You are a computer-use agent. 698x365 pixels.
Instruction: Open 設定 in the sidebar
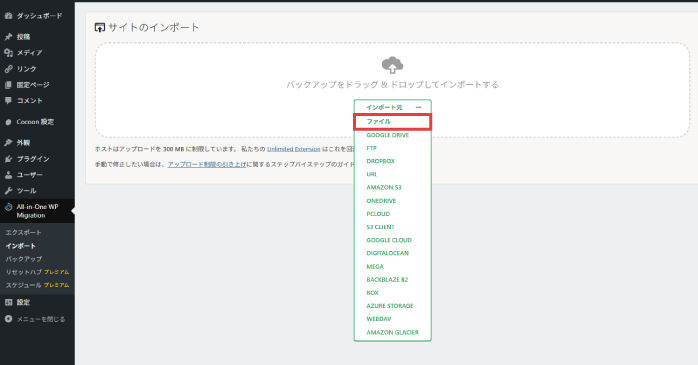[23, 302]
